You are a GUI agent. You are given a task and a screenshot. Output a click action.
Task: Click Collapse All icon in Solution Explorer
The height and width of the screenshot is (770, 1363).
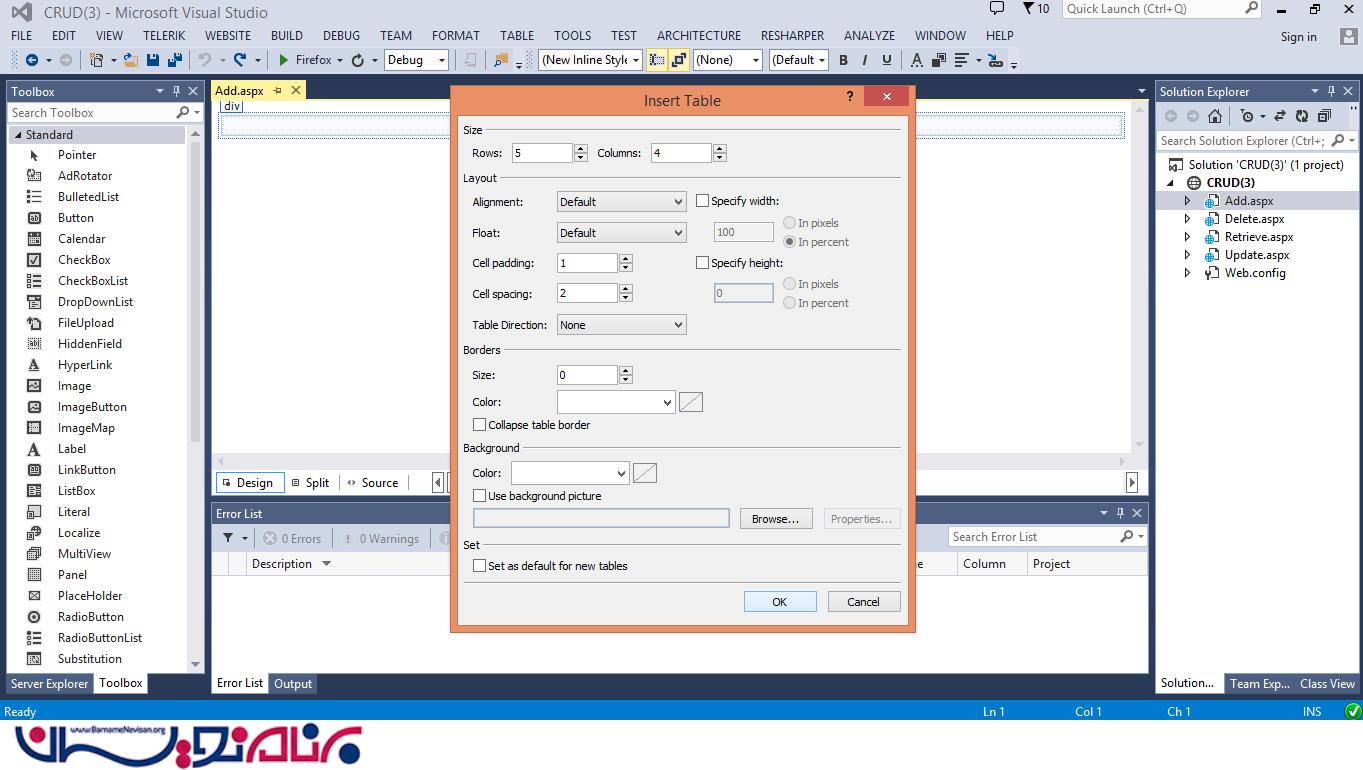coord(1324,117)
